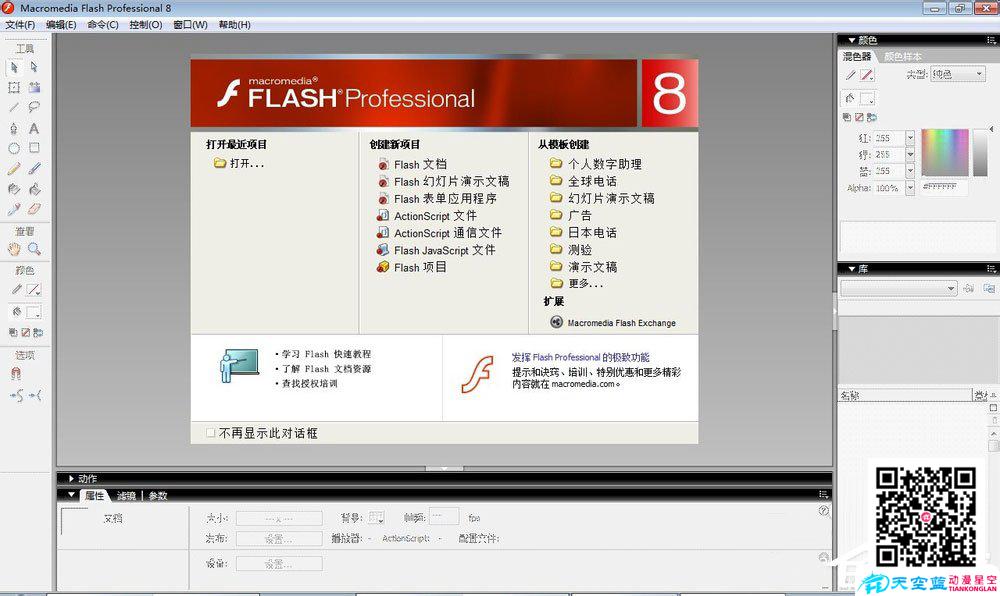Select the Brush tool

[x=34, y=168]
